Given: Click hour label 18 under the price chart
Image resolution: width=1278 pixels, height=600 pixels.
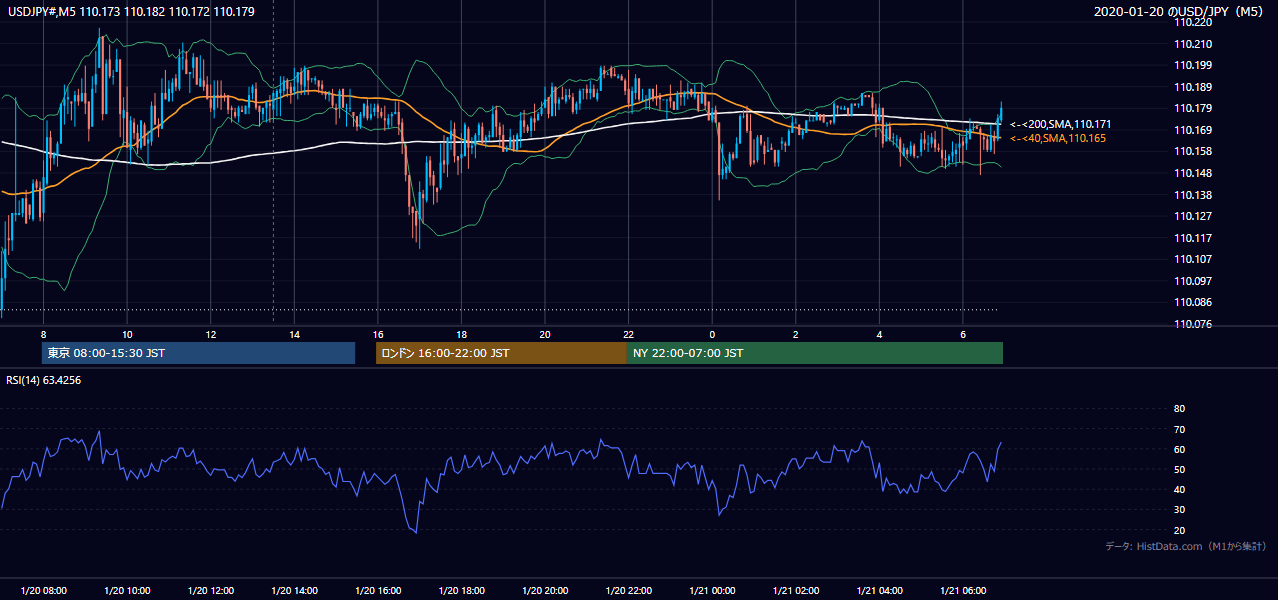Looking at the screenshot, I should tap(461, 334).
